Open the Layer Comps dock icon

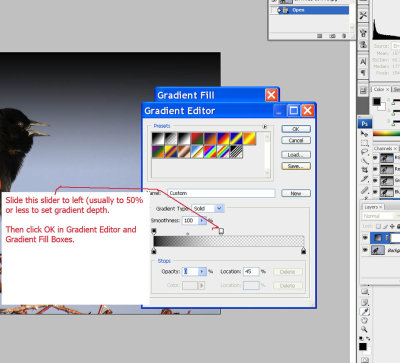click(363, 90)
